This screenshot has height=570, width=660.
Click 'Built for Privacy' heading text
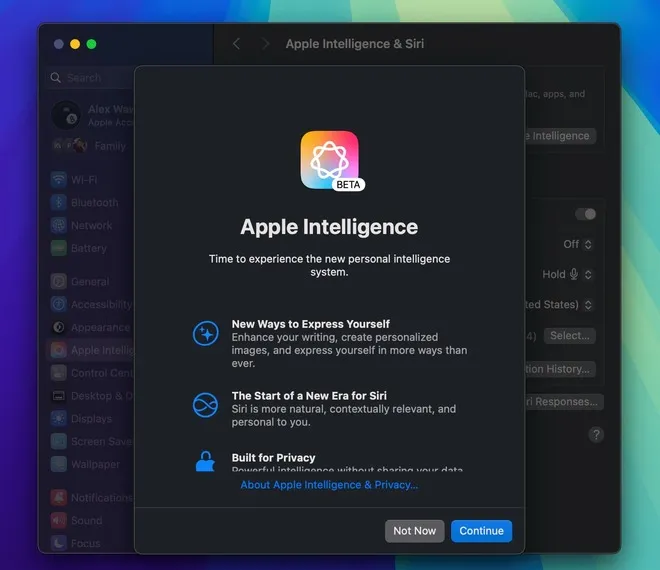click(273, 458)
